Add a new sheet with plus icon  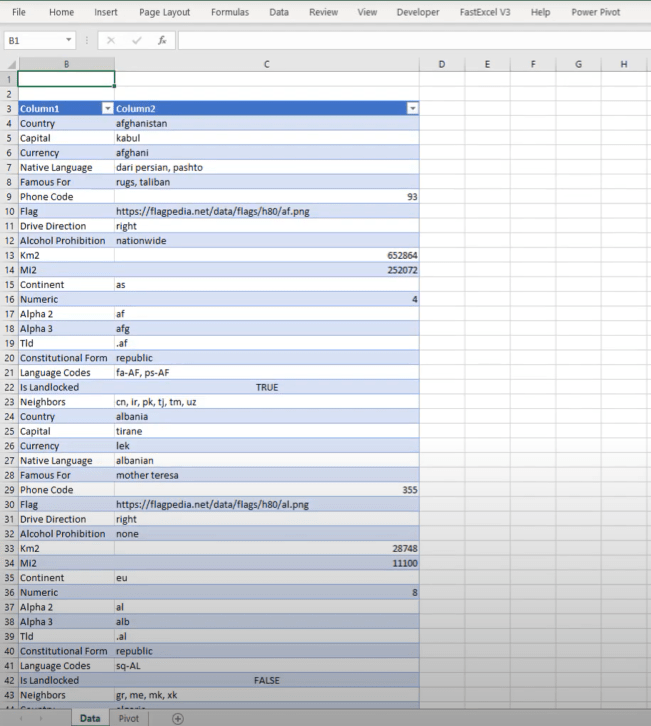(178, 718)
